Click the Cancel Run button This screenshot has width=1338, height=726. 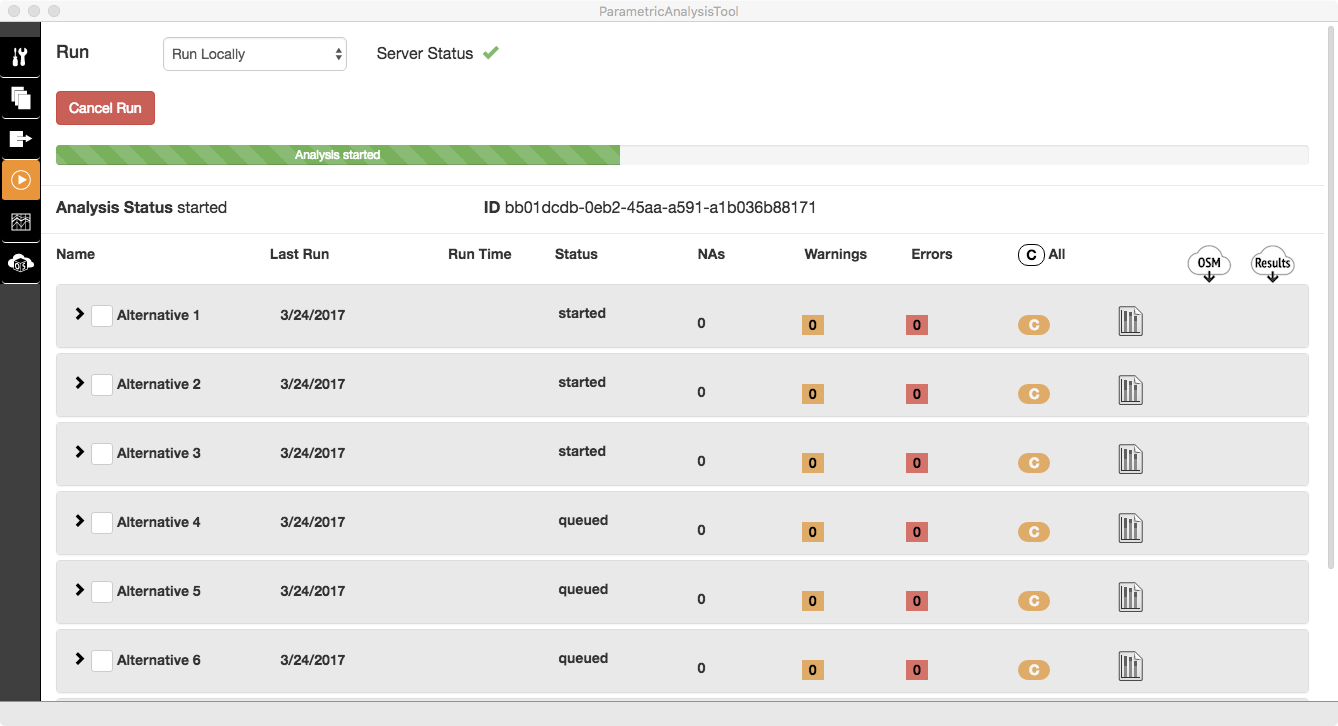pos(105,108)
